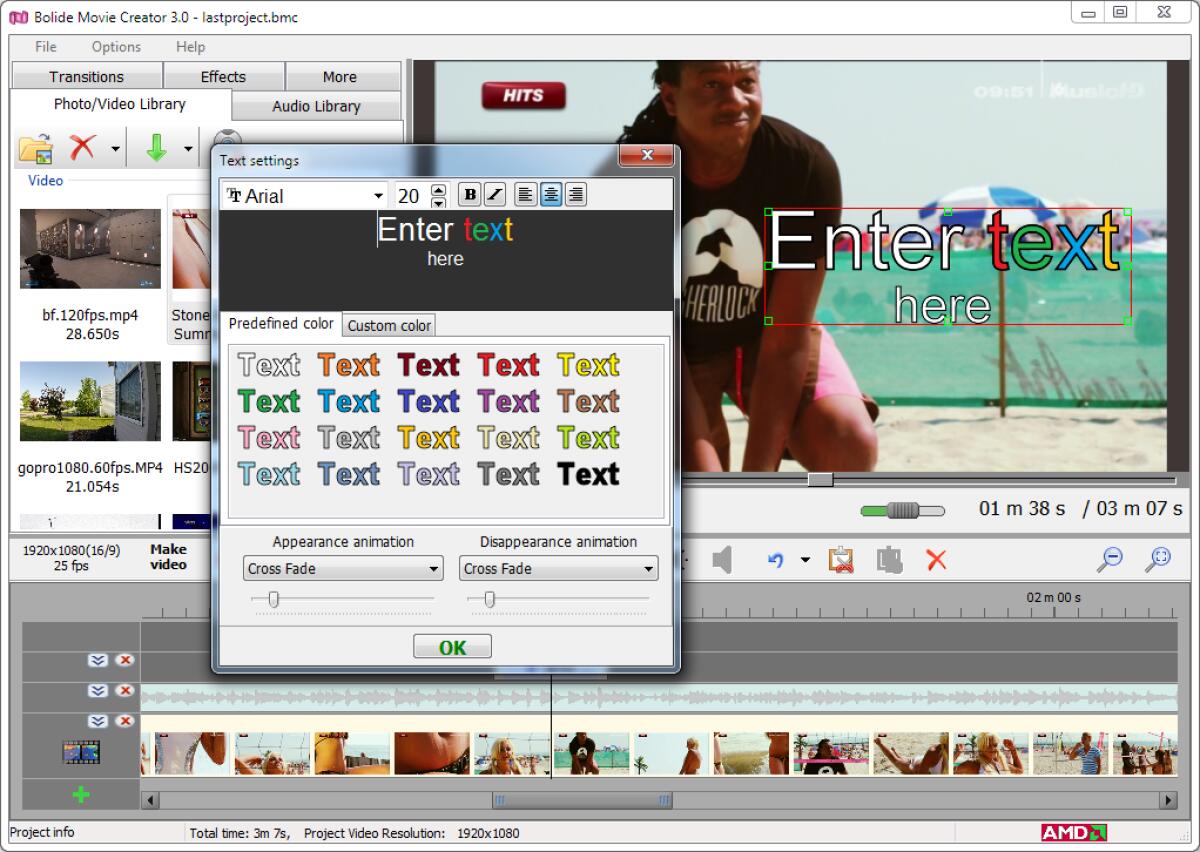Viewport: 1200px width, 852px height.
Task: Open the add media folder icon
Action: pyautogui.click(x=33, y=147)
